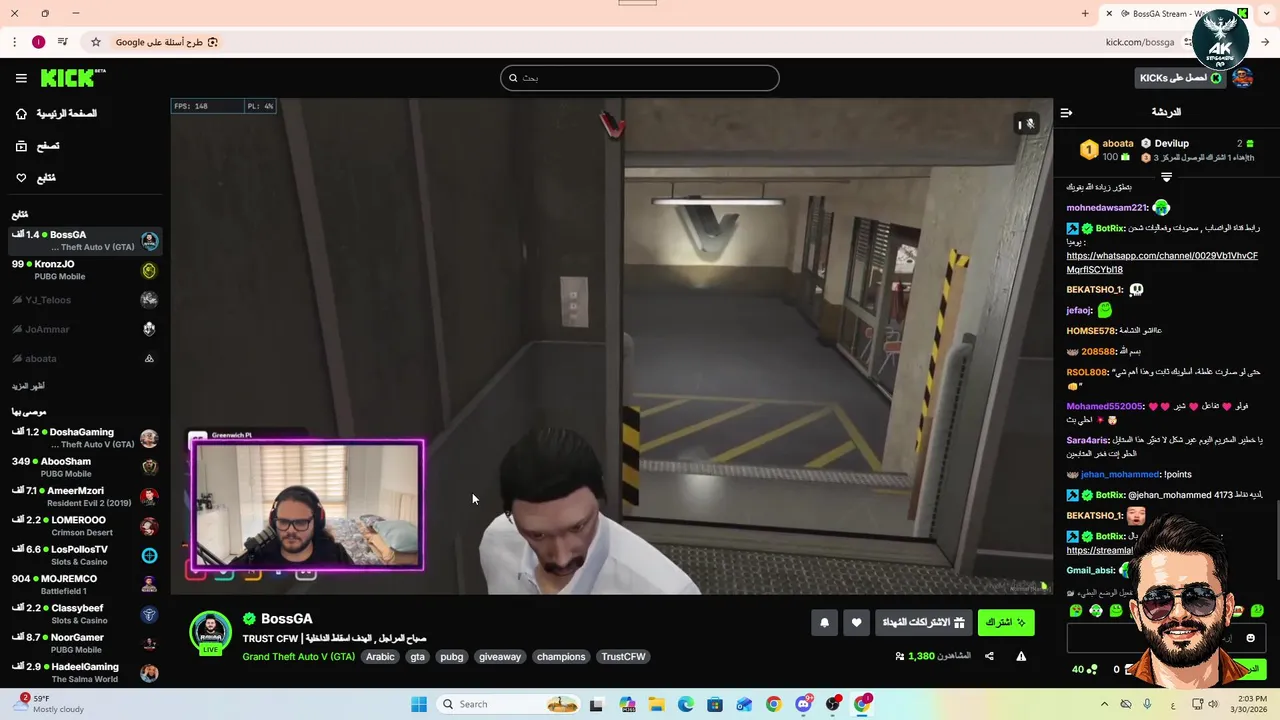
Task: Click the notification bell button
Action: [x=824, y=623]
